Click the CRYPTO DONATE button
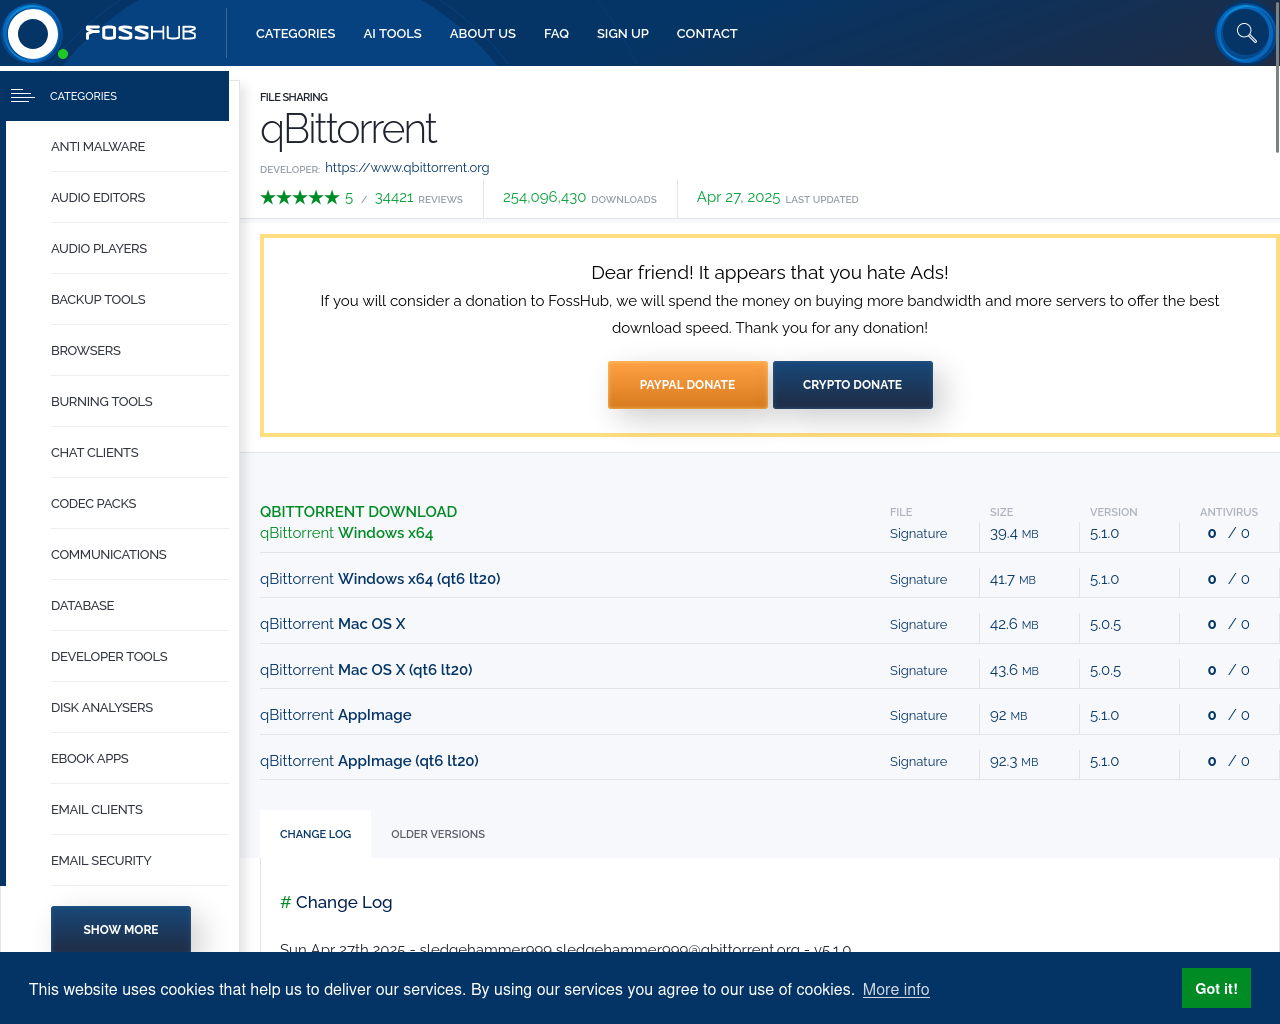 853,385
